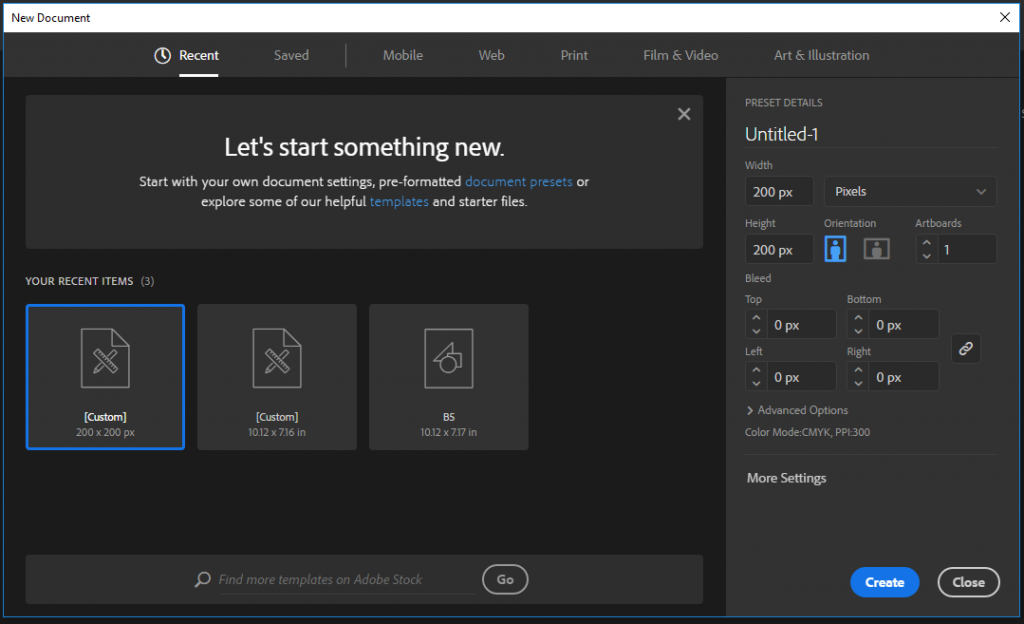Increase the Right bleed value with up arrow
The image size is (1024, 624).
(857, 369)
